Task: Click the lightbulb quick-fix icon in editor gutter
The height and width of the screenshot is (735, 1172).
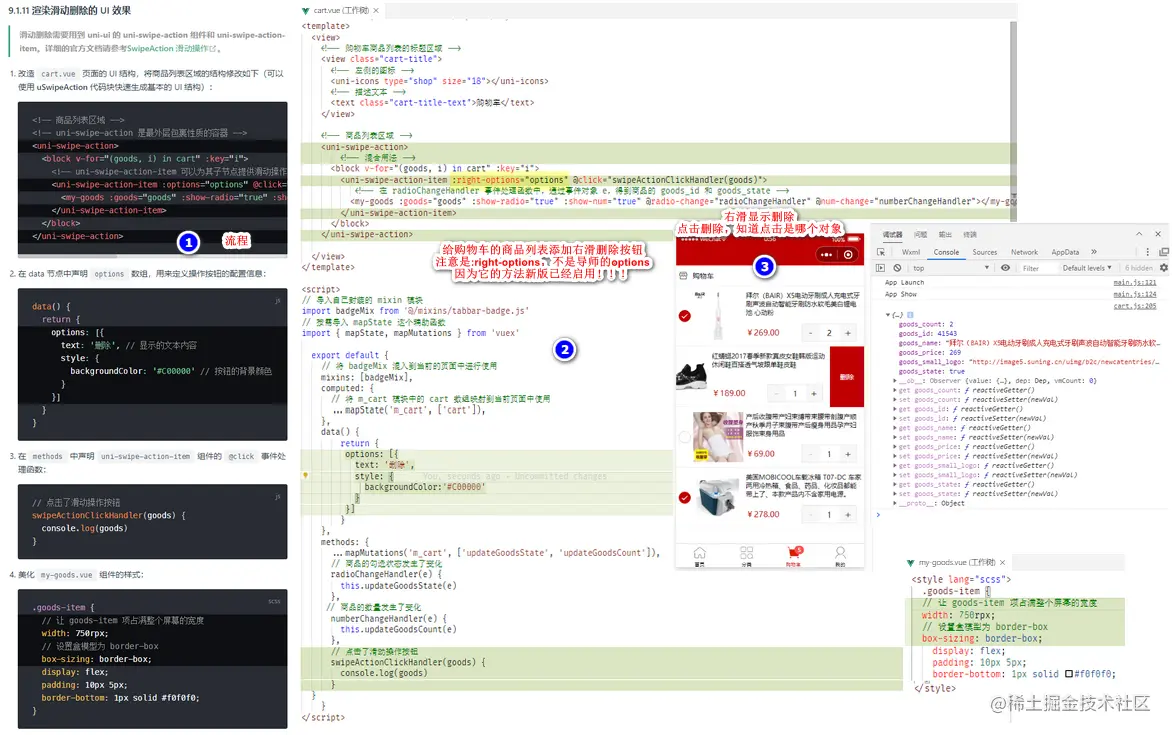Action: (305, 476)
